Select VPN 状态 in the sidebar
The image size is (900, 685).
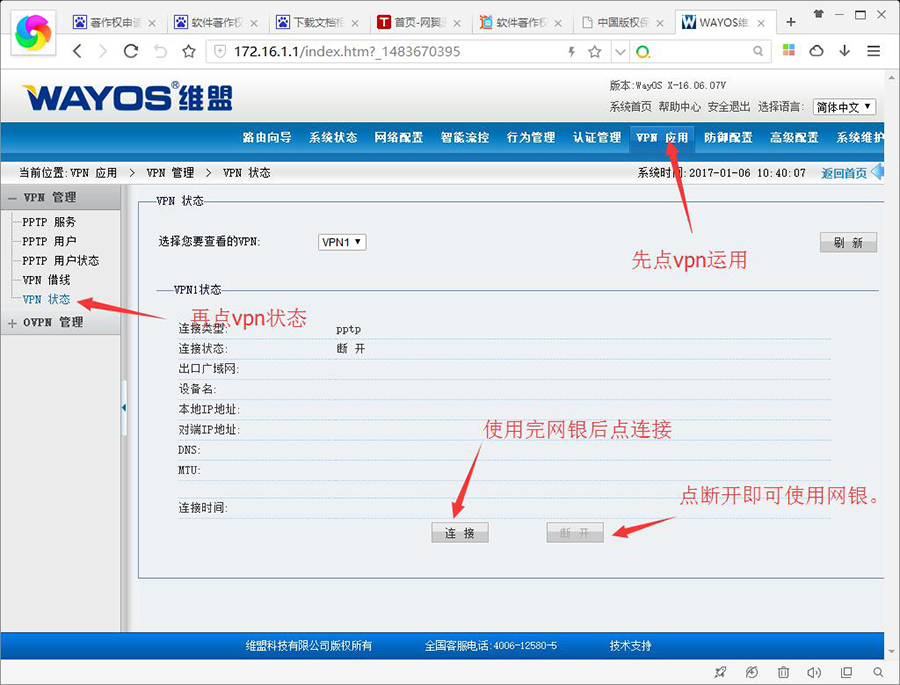point(46,300)
